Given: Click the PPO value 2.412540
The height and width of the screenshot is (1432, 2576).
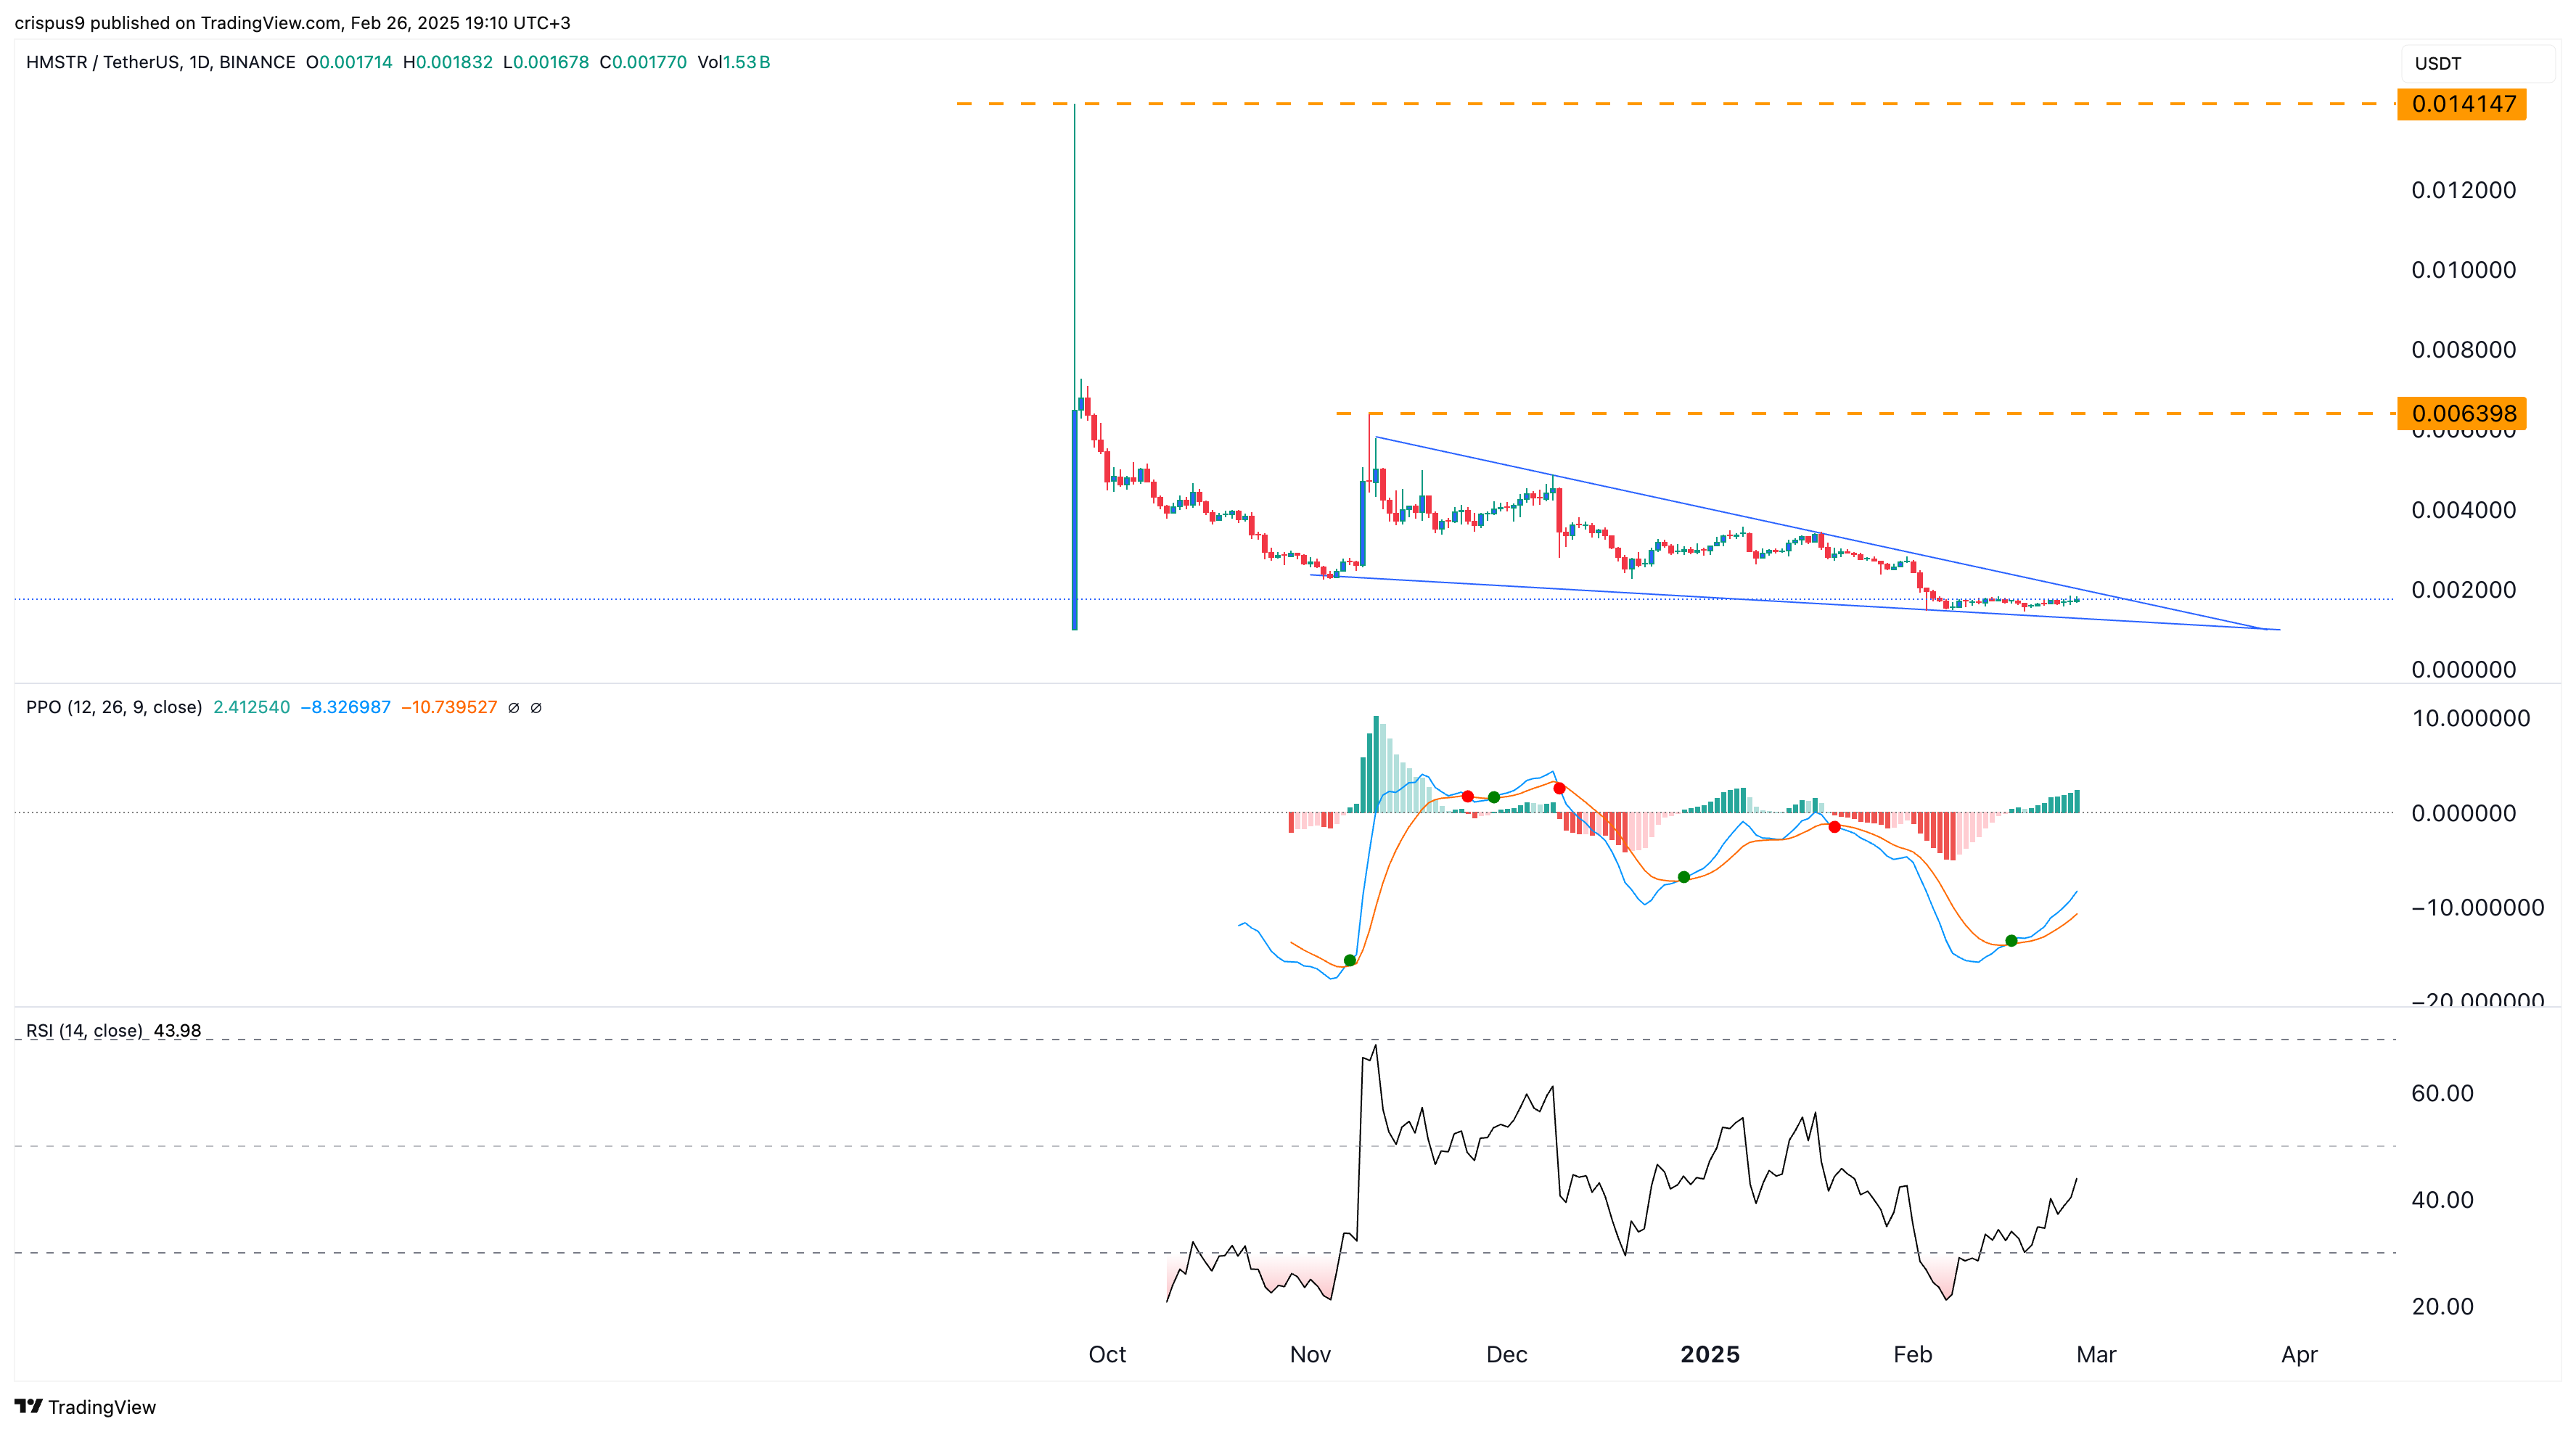Looking at the screenshot, I should click(x=252, y=707).
